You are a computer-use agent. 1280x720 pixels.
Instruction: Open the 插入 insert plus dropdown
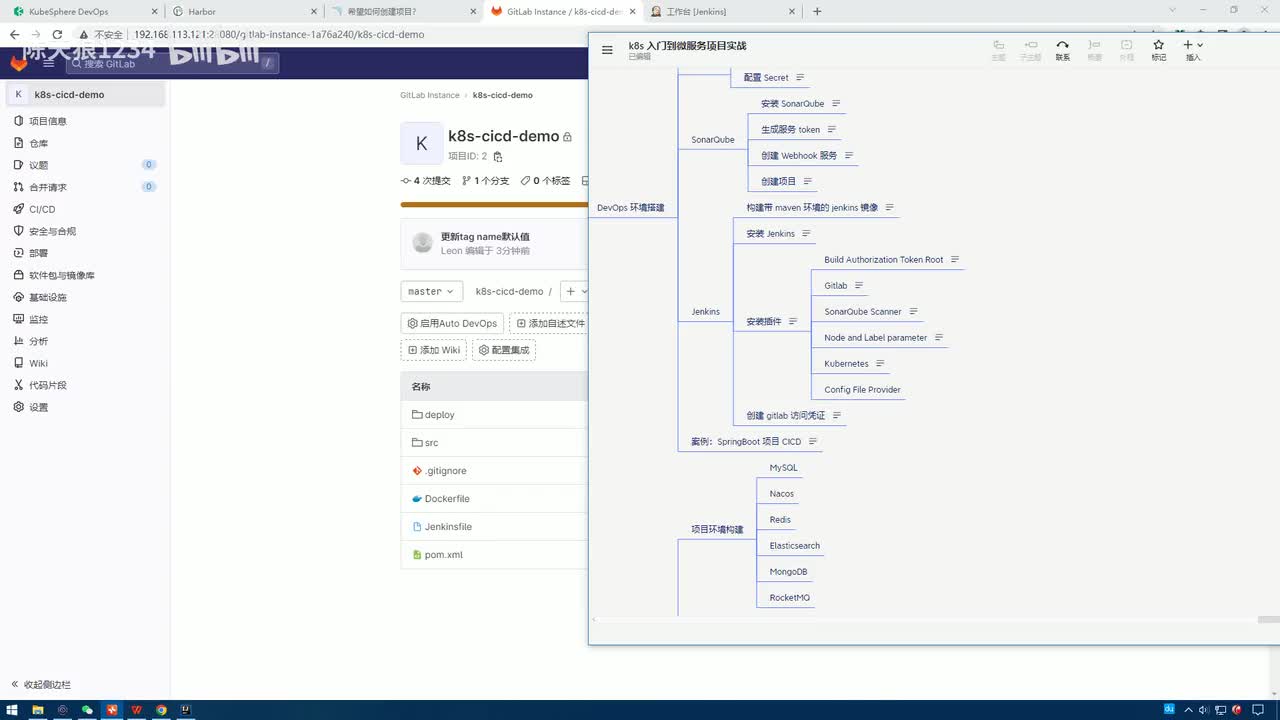click(1193, 50)
